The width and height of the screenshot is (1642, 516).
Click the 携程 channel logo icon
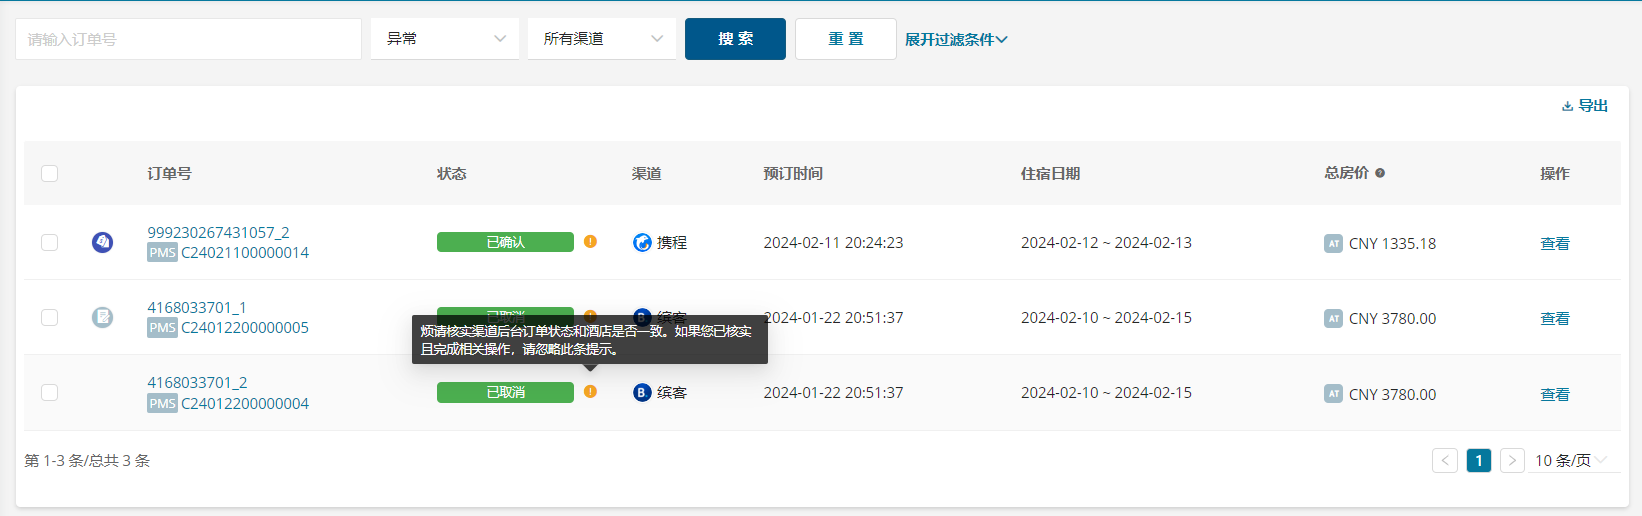click(642, 242)
